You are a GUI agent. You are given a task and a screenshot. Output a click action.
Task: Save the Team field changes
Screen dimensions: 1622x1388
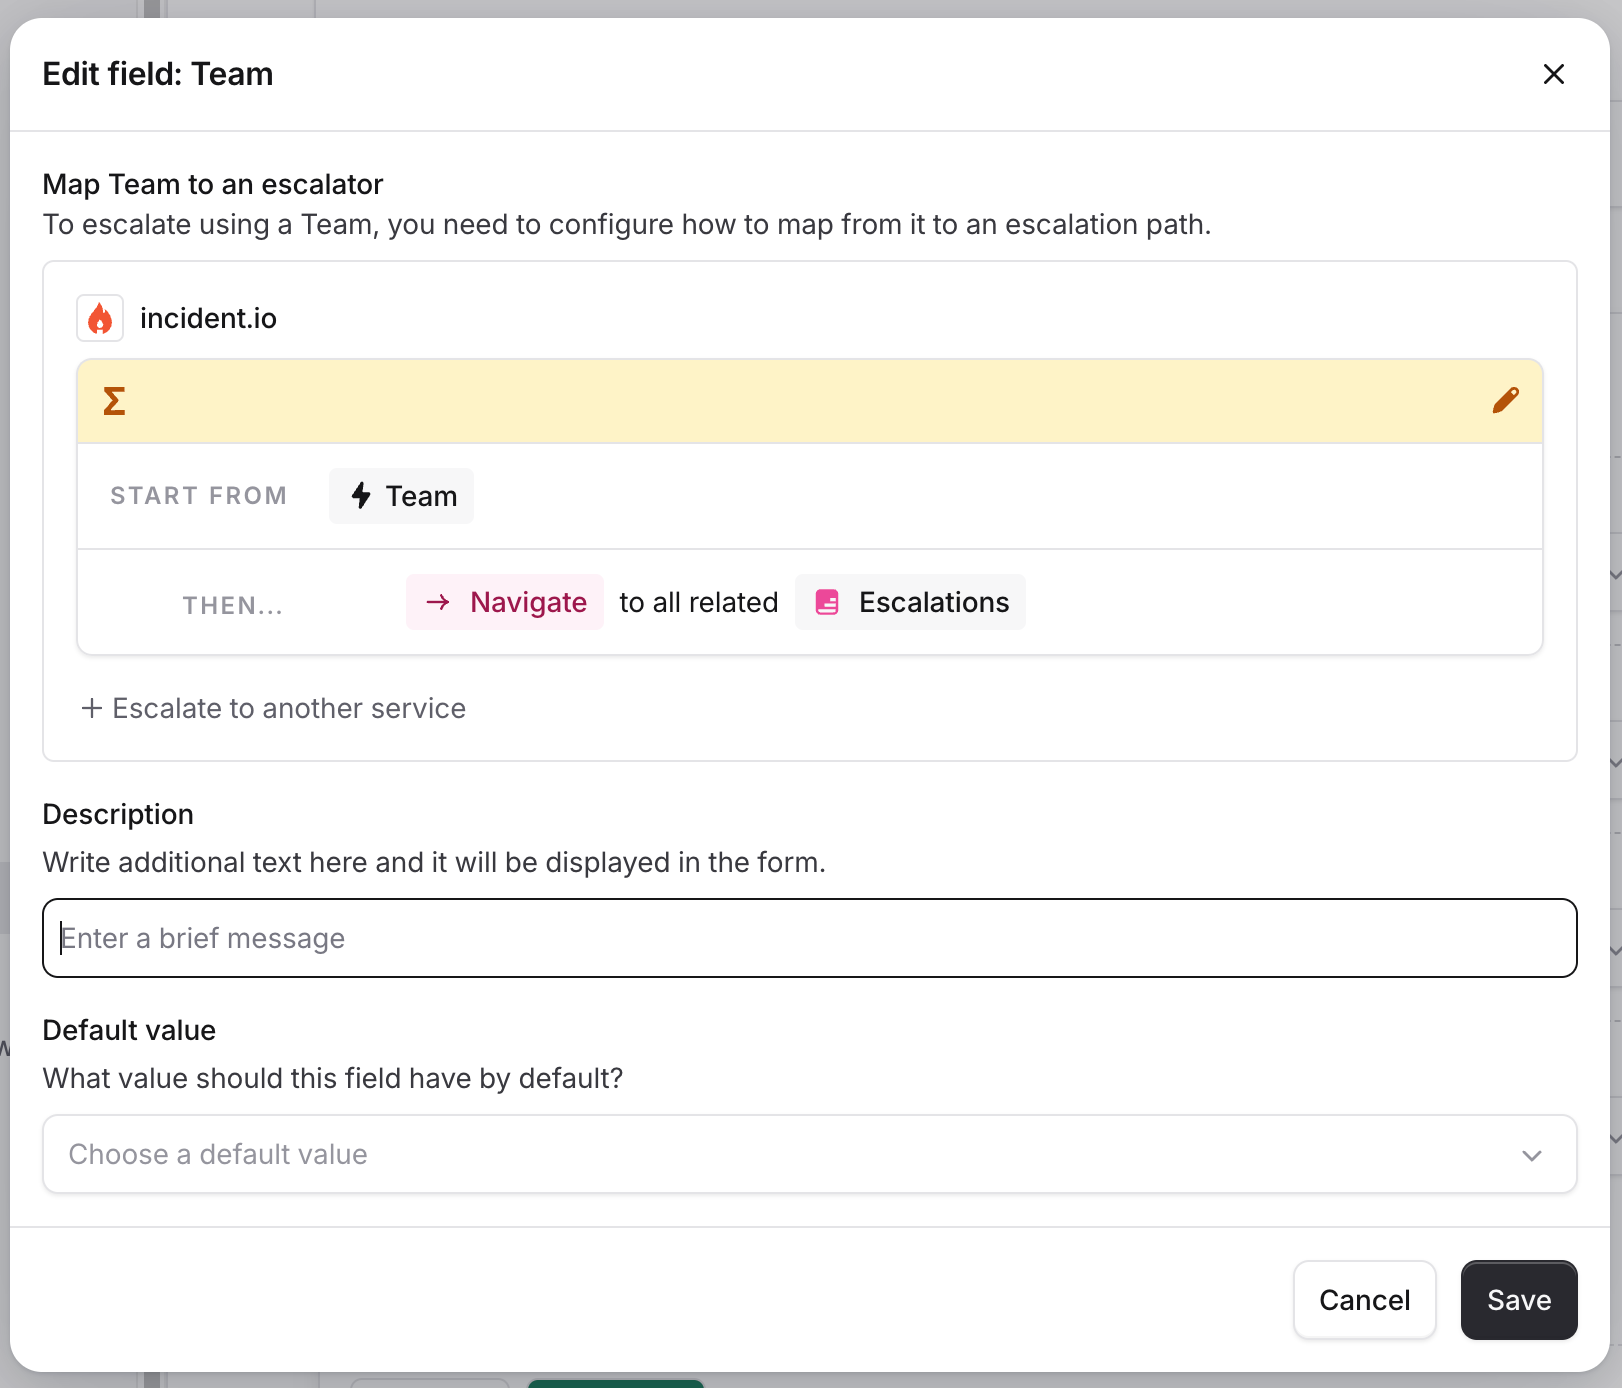pos(1518,1300)
